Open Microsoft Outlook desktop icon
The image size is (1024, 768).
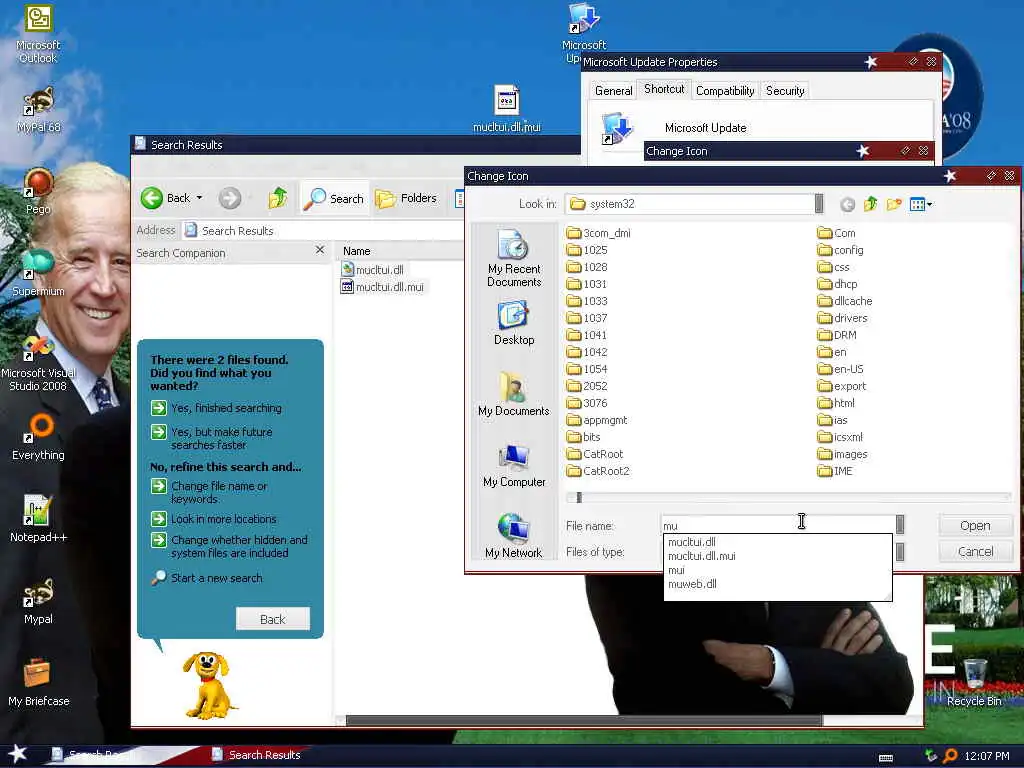coord(38,34)
